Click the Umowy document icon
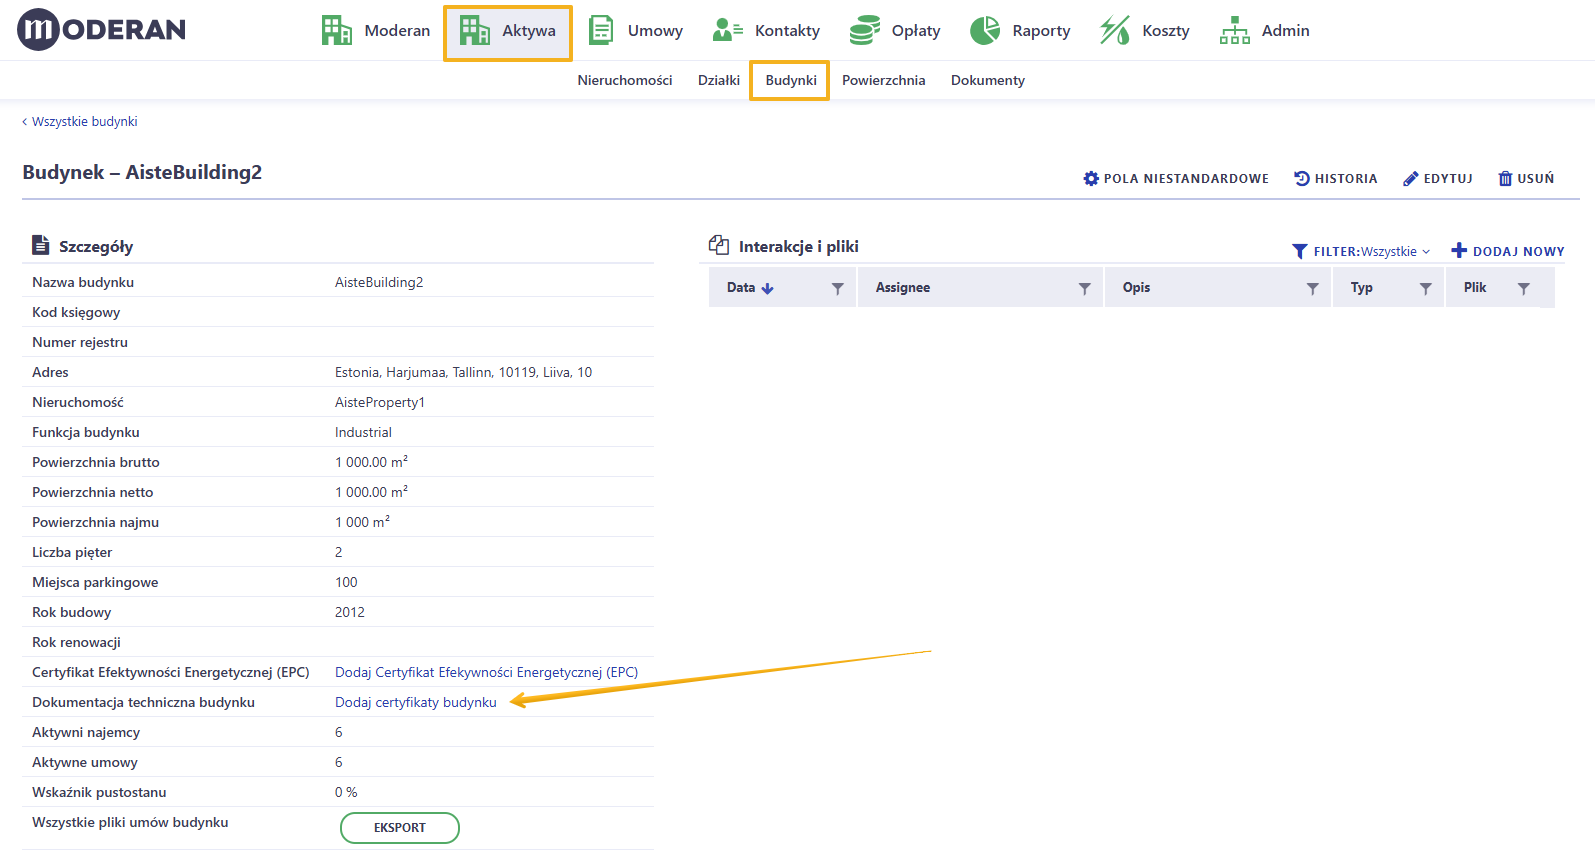1595x855 pixels. point(601,30)
